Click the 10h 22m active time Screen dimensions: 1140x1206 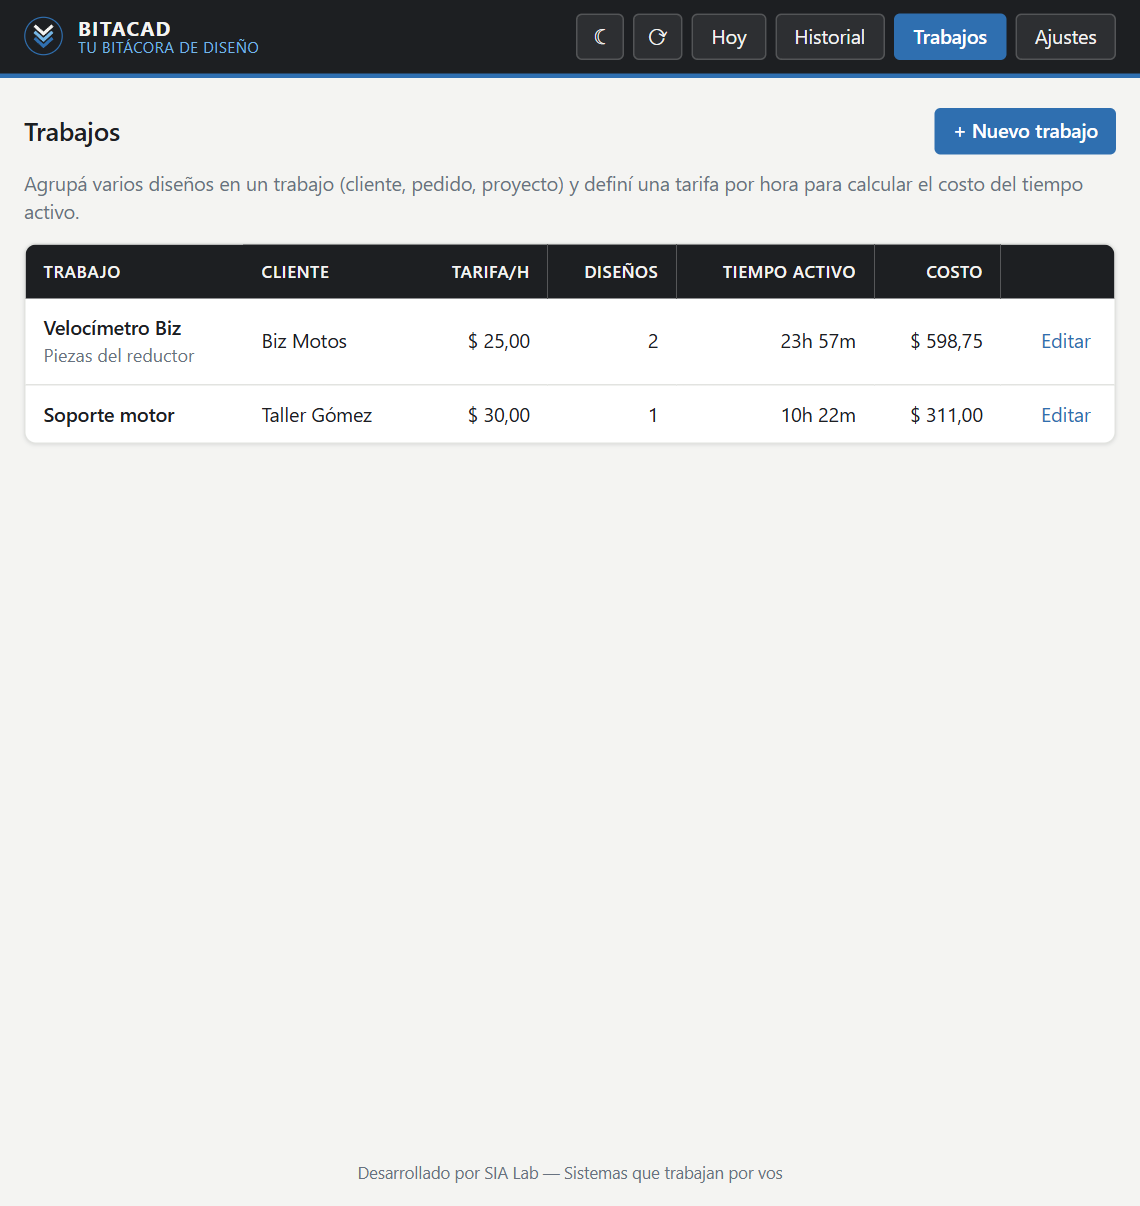click(x=818, y=415)
